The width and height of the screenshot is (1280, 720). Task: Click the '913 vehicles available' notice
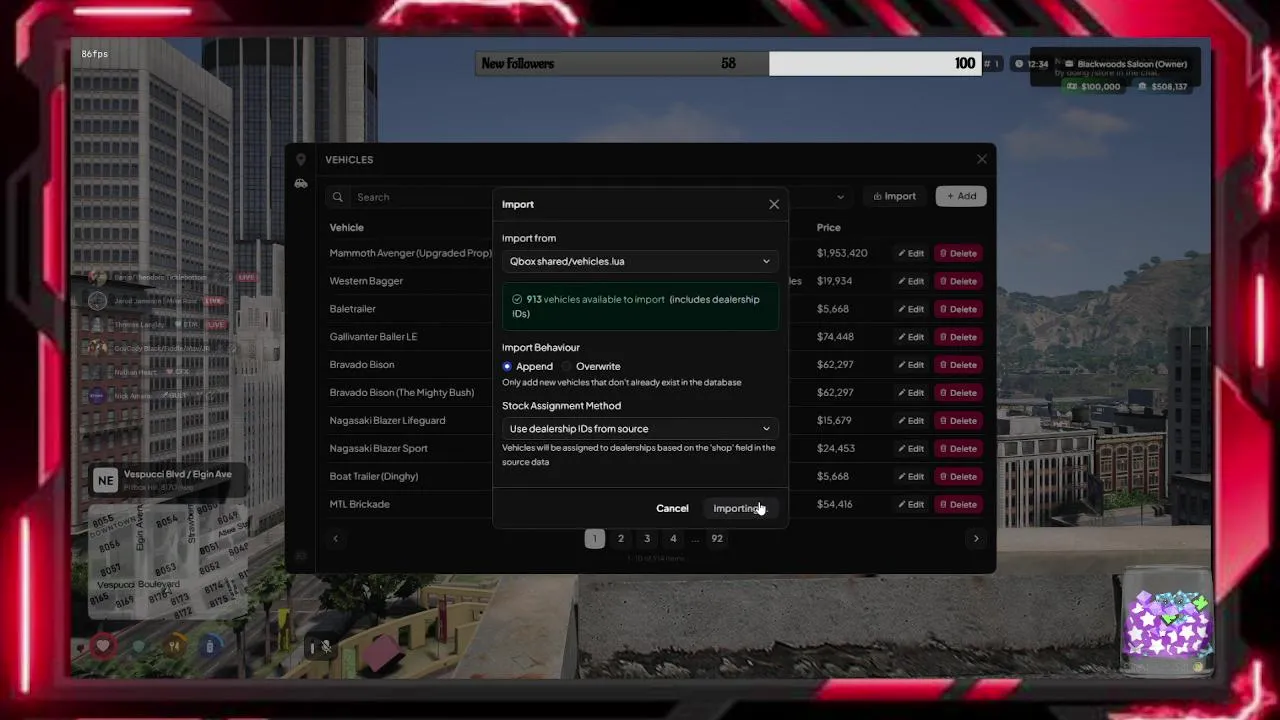[640, 306]
